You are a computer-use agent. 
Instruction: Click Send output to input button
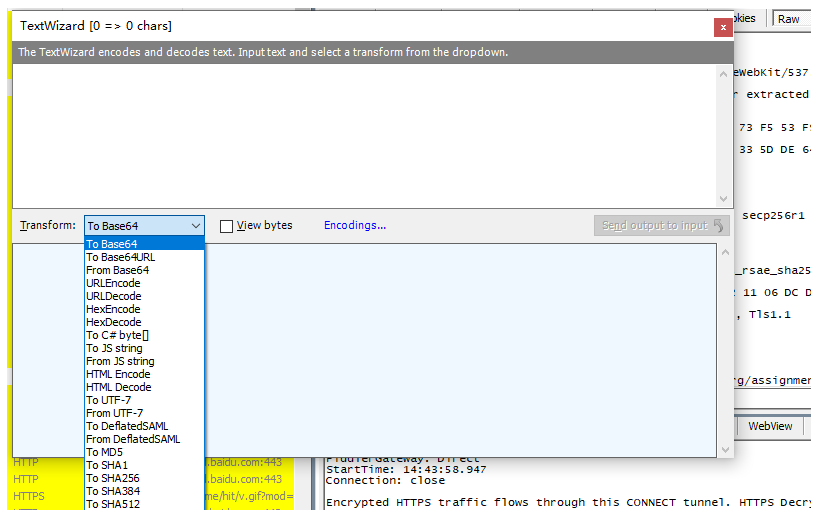click(x=661, y=225)
